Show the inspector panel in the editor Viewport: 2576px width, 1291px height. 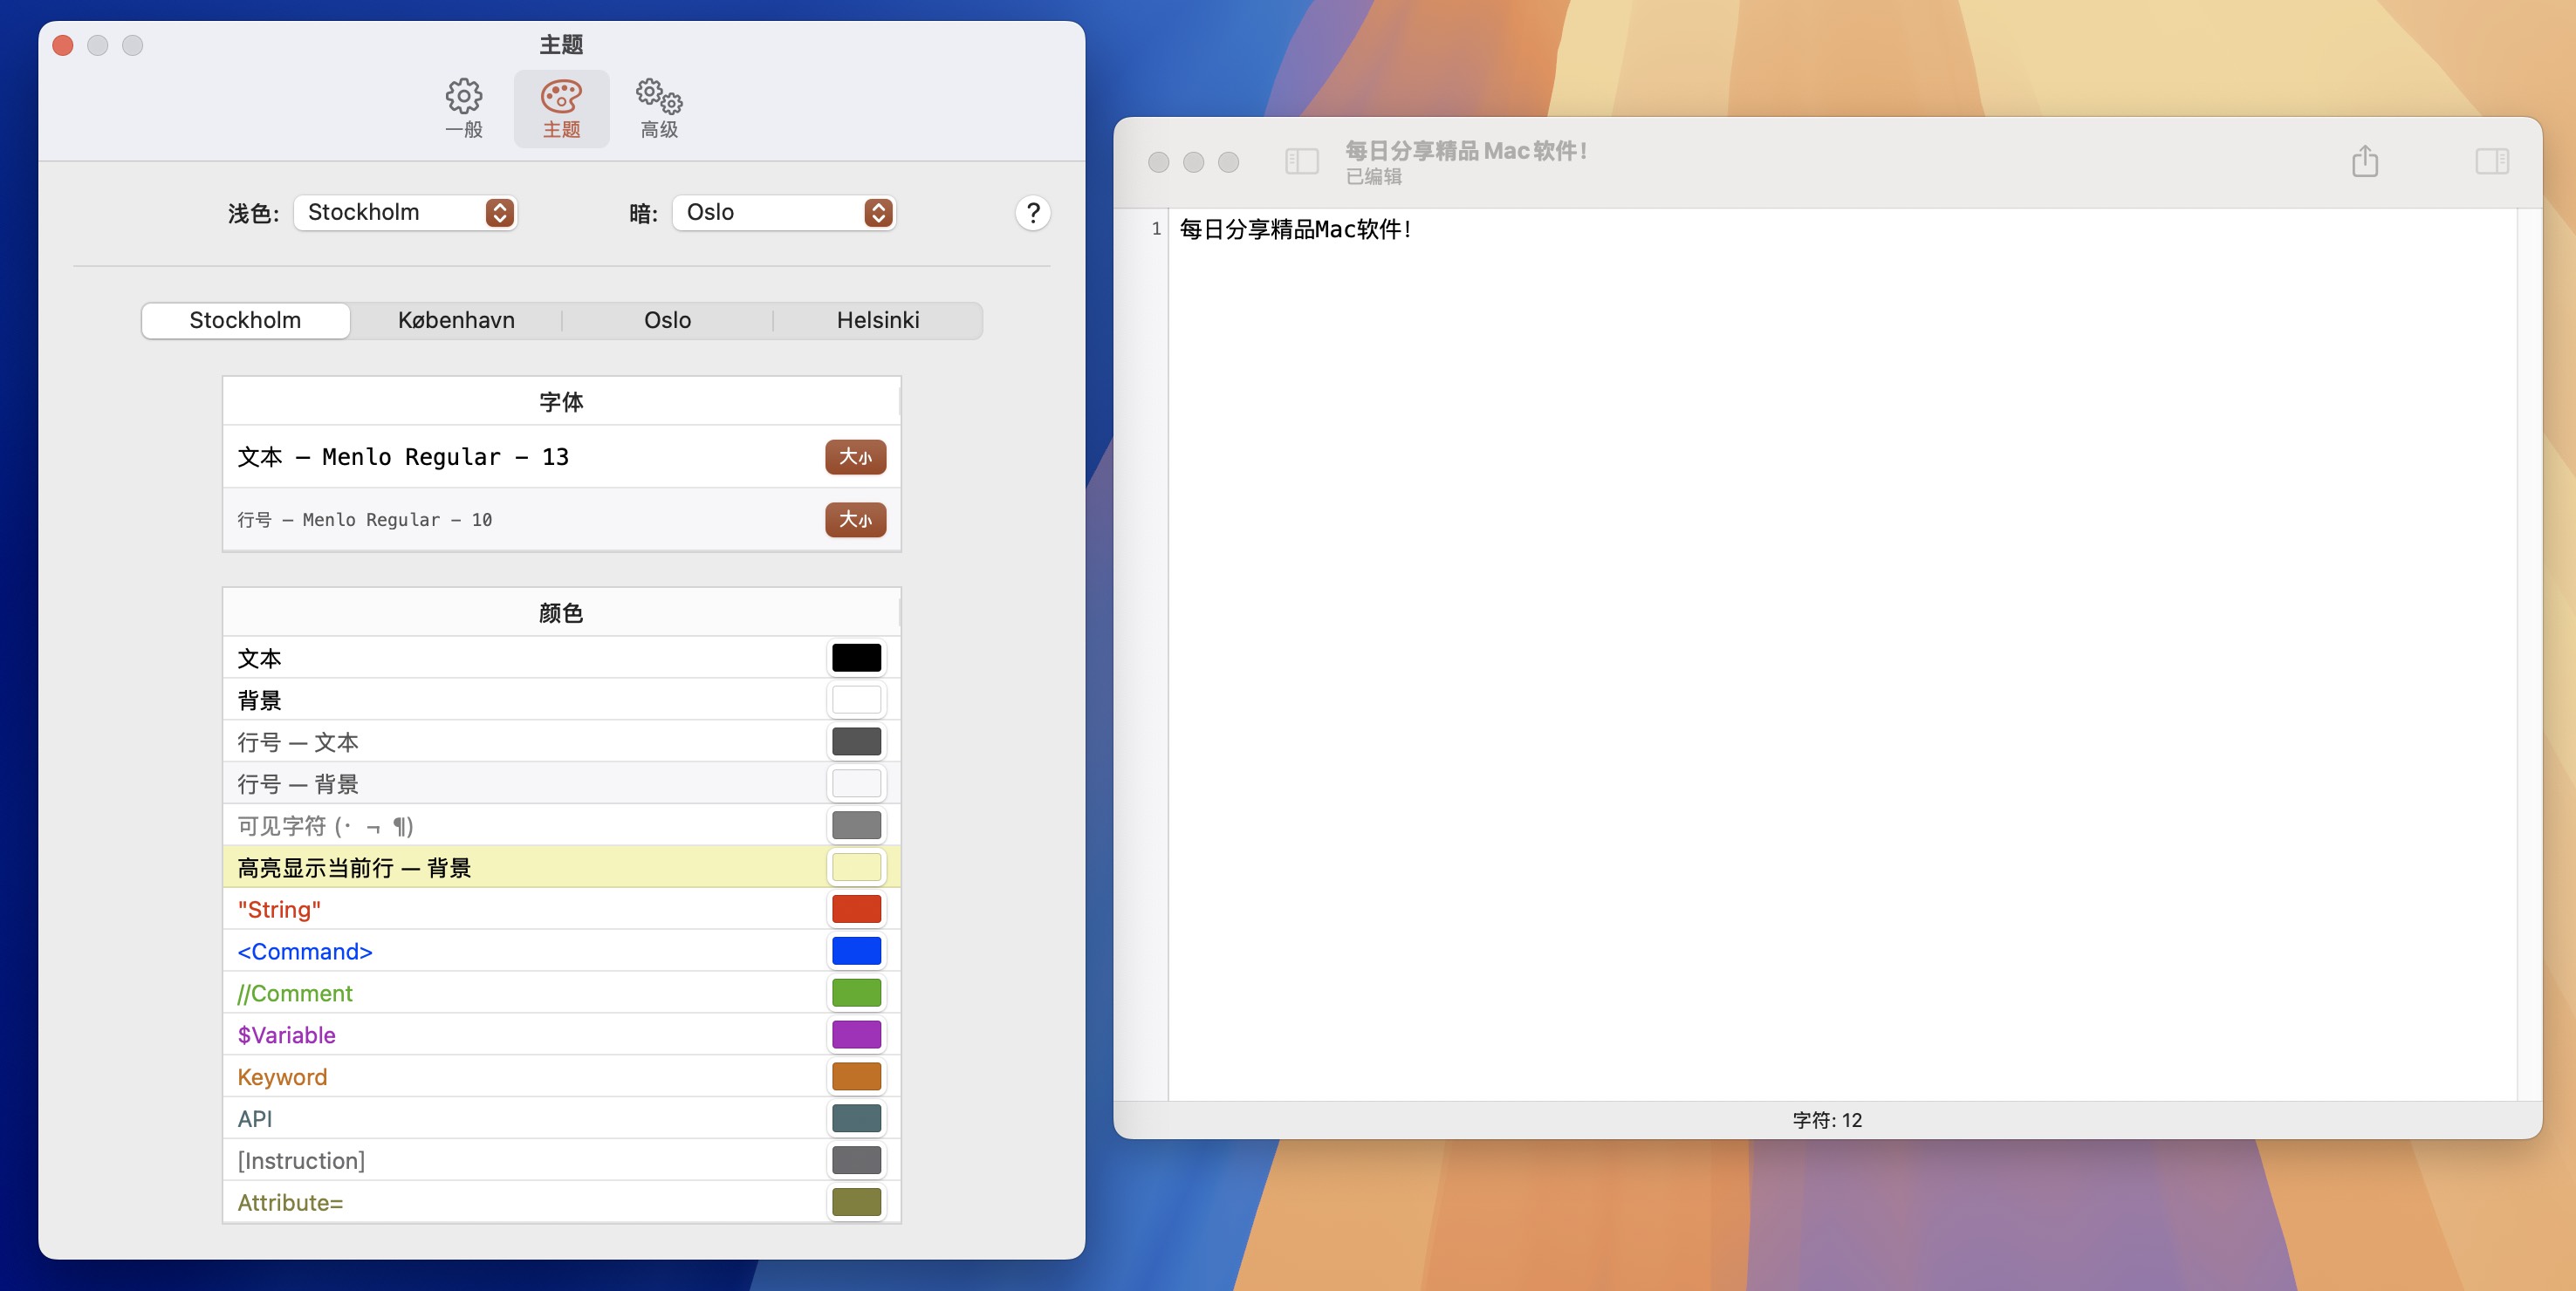point(2492,161)
